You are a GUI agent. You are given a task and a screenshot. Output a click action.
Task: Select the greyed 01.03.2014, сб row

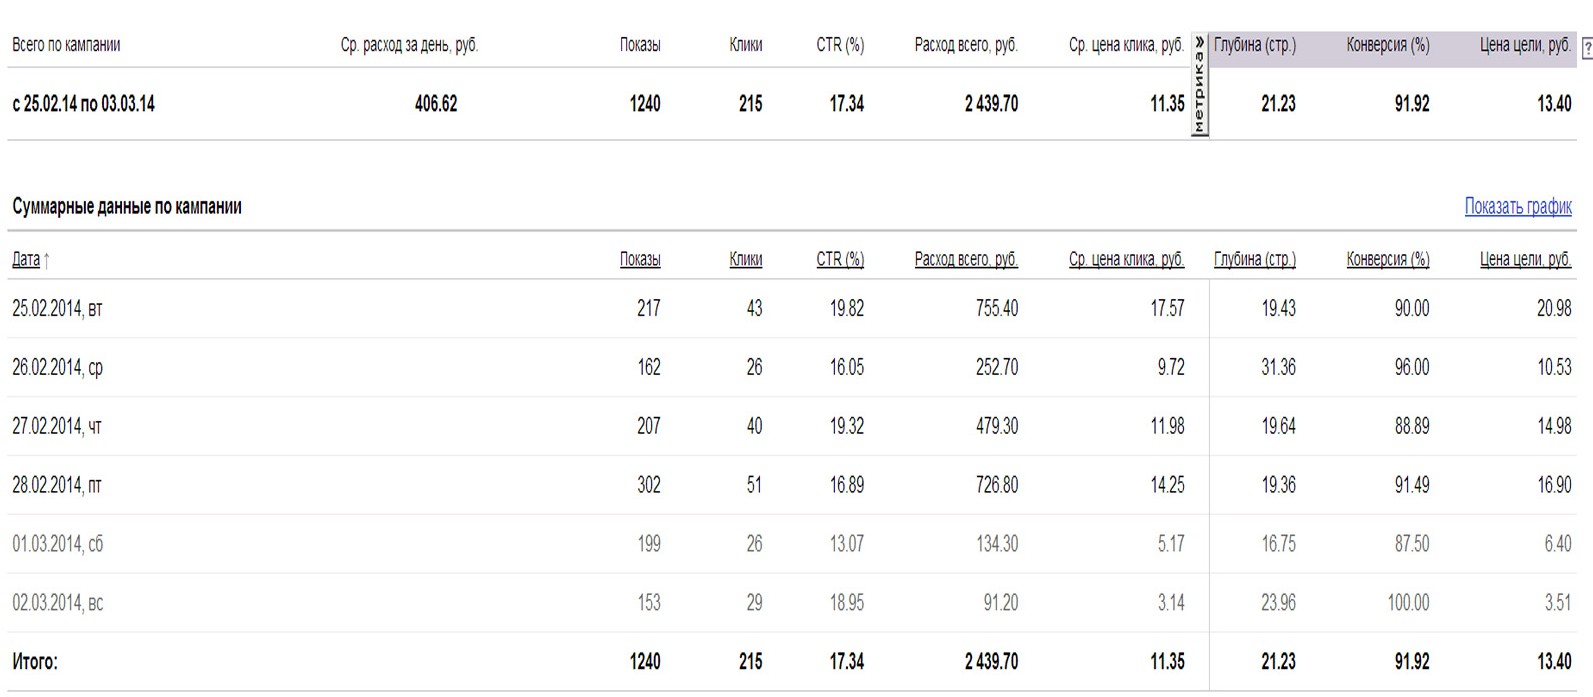tap(57, 545)
